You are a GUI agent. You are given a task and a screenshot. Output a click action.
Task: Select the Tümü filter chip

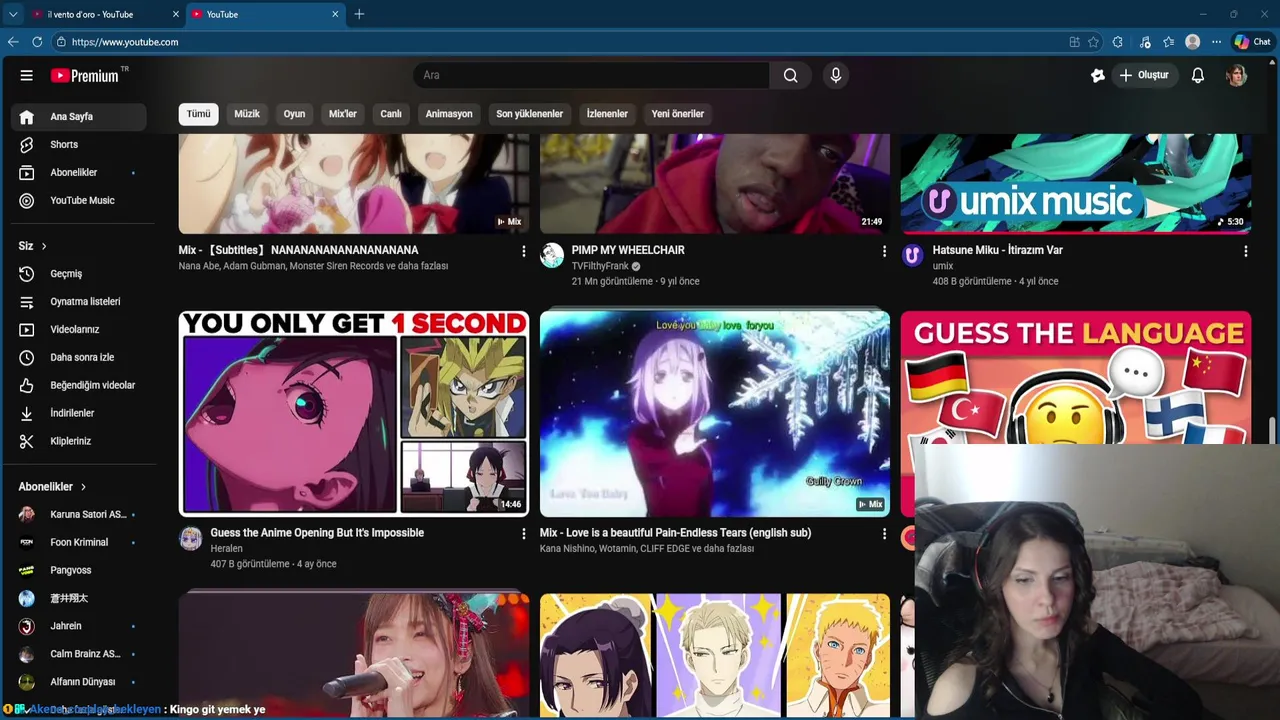(x=199, y=114)
